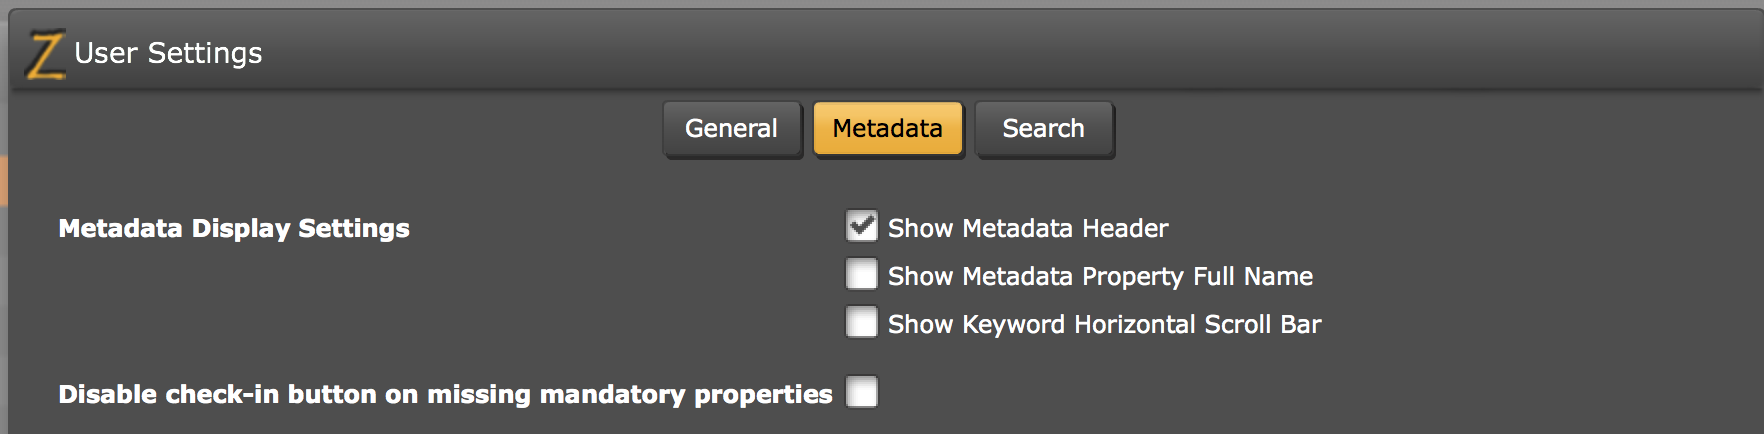The image size is (1764, 434).
Task: Uncheck the Show Metadata Header checkbox
Action: (x=862, y=226)
